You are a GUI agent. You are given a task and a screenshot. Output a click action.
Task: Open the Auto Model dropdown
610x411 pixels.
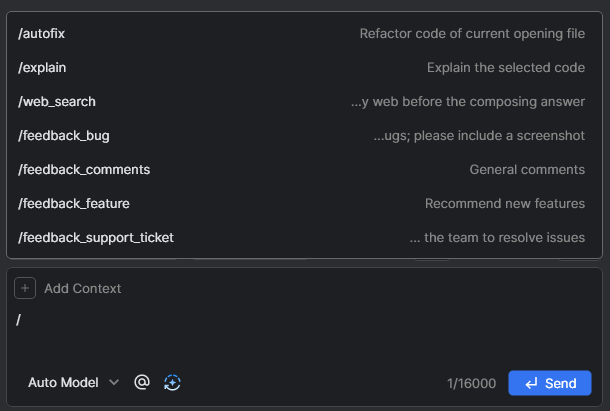(x=73, y=382)
